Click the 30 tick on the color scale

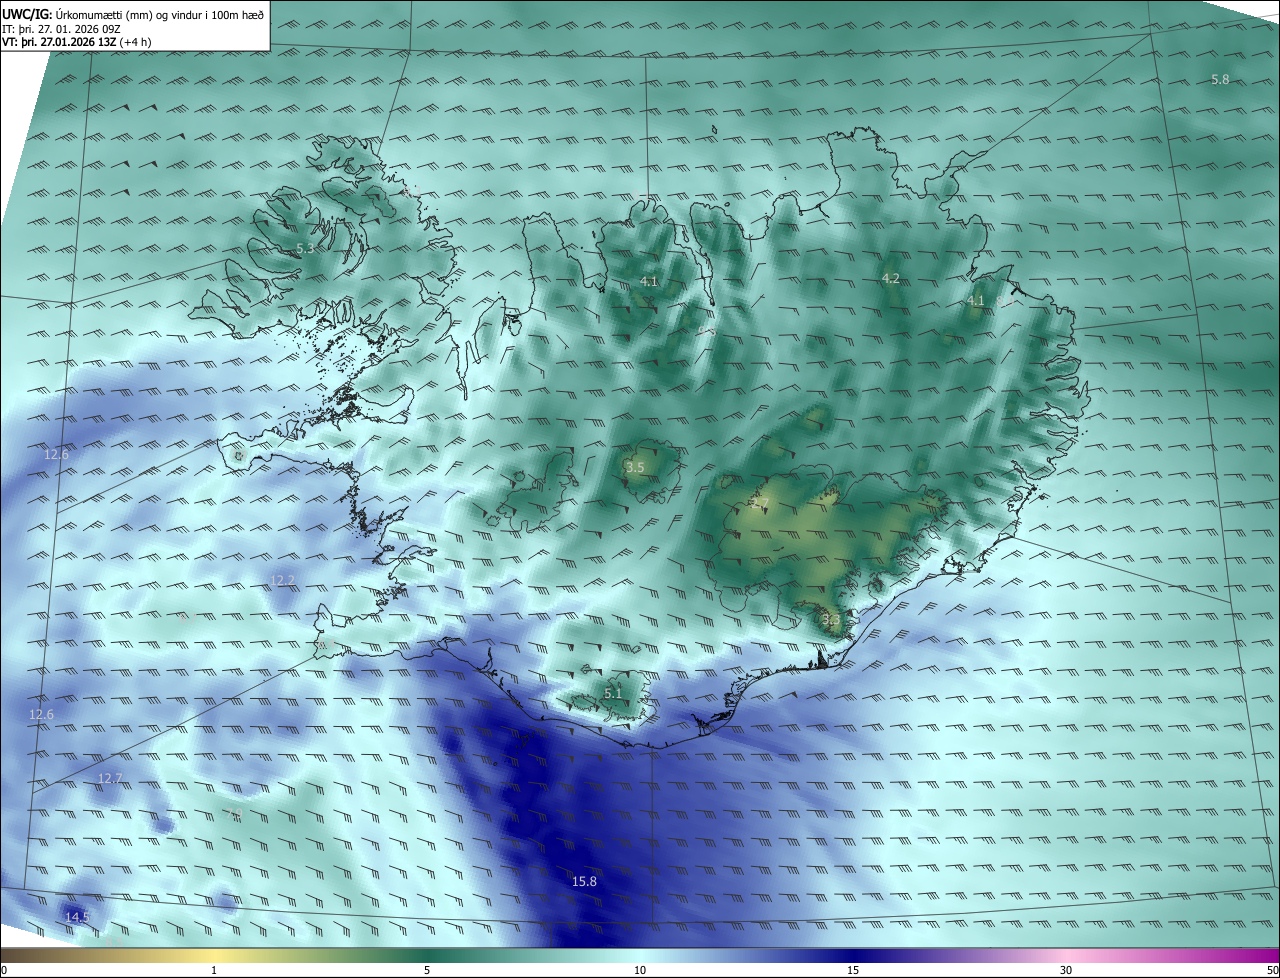[x=1066, y=970]
